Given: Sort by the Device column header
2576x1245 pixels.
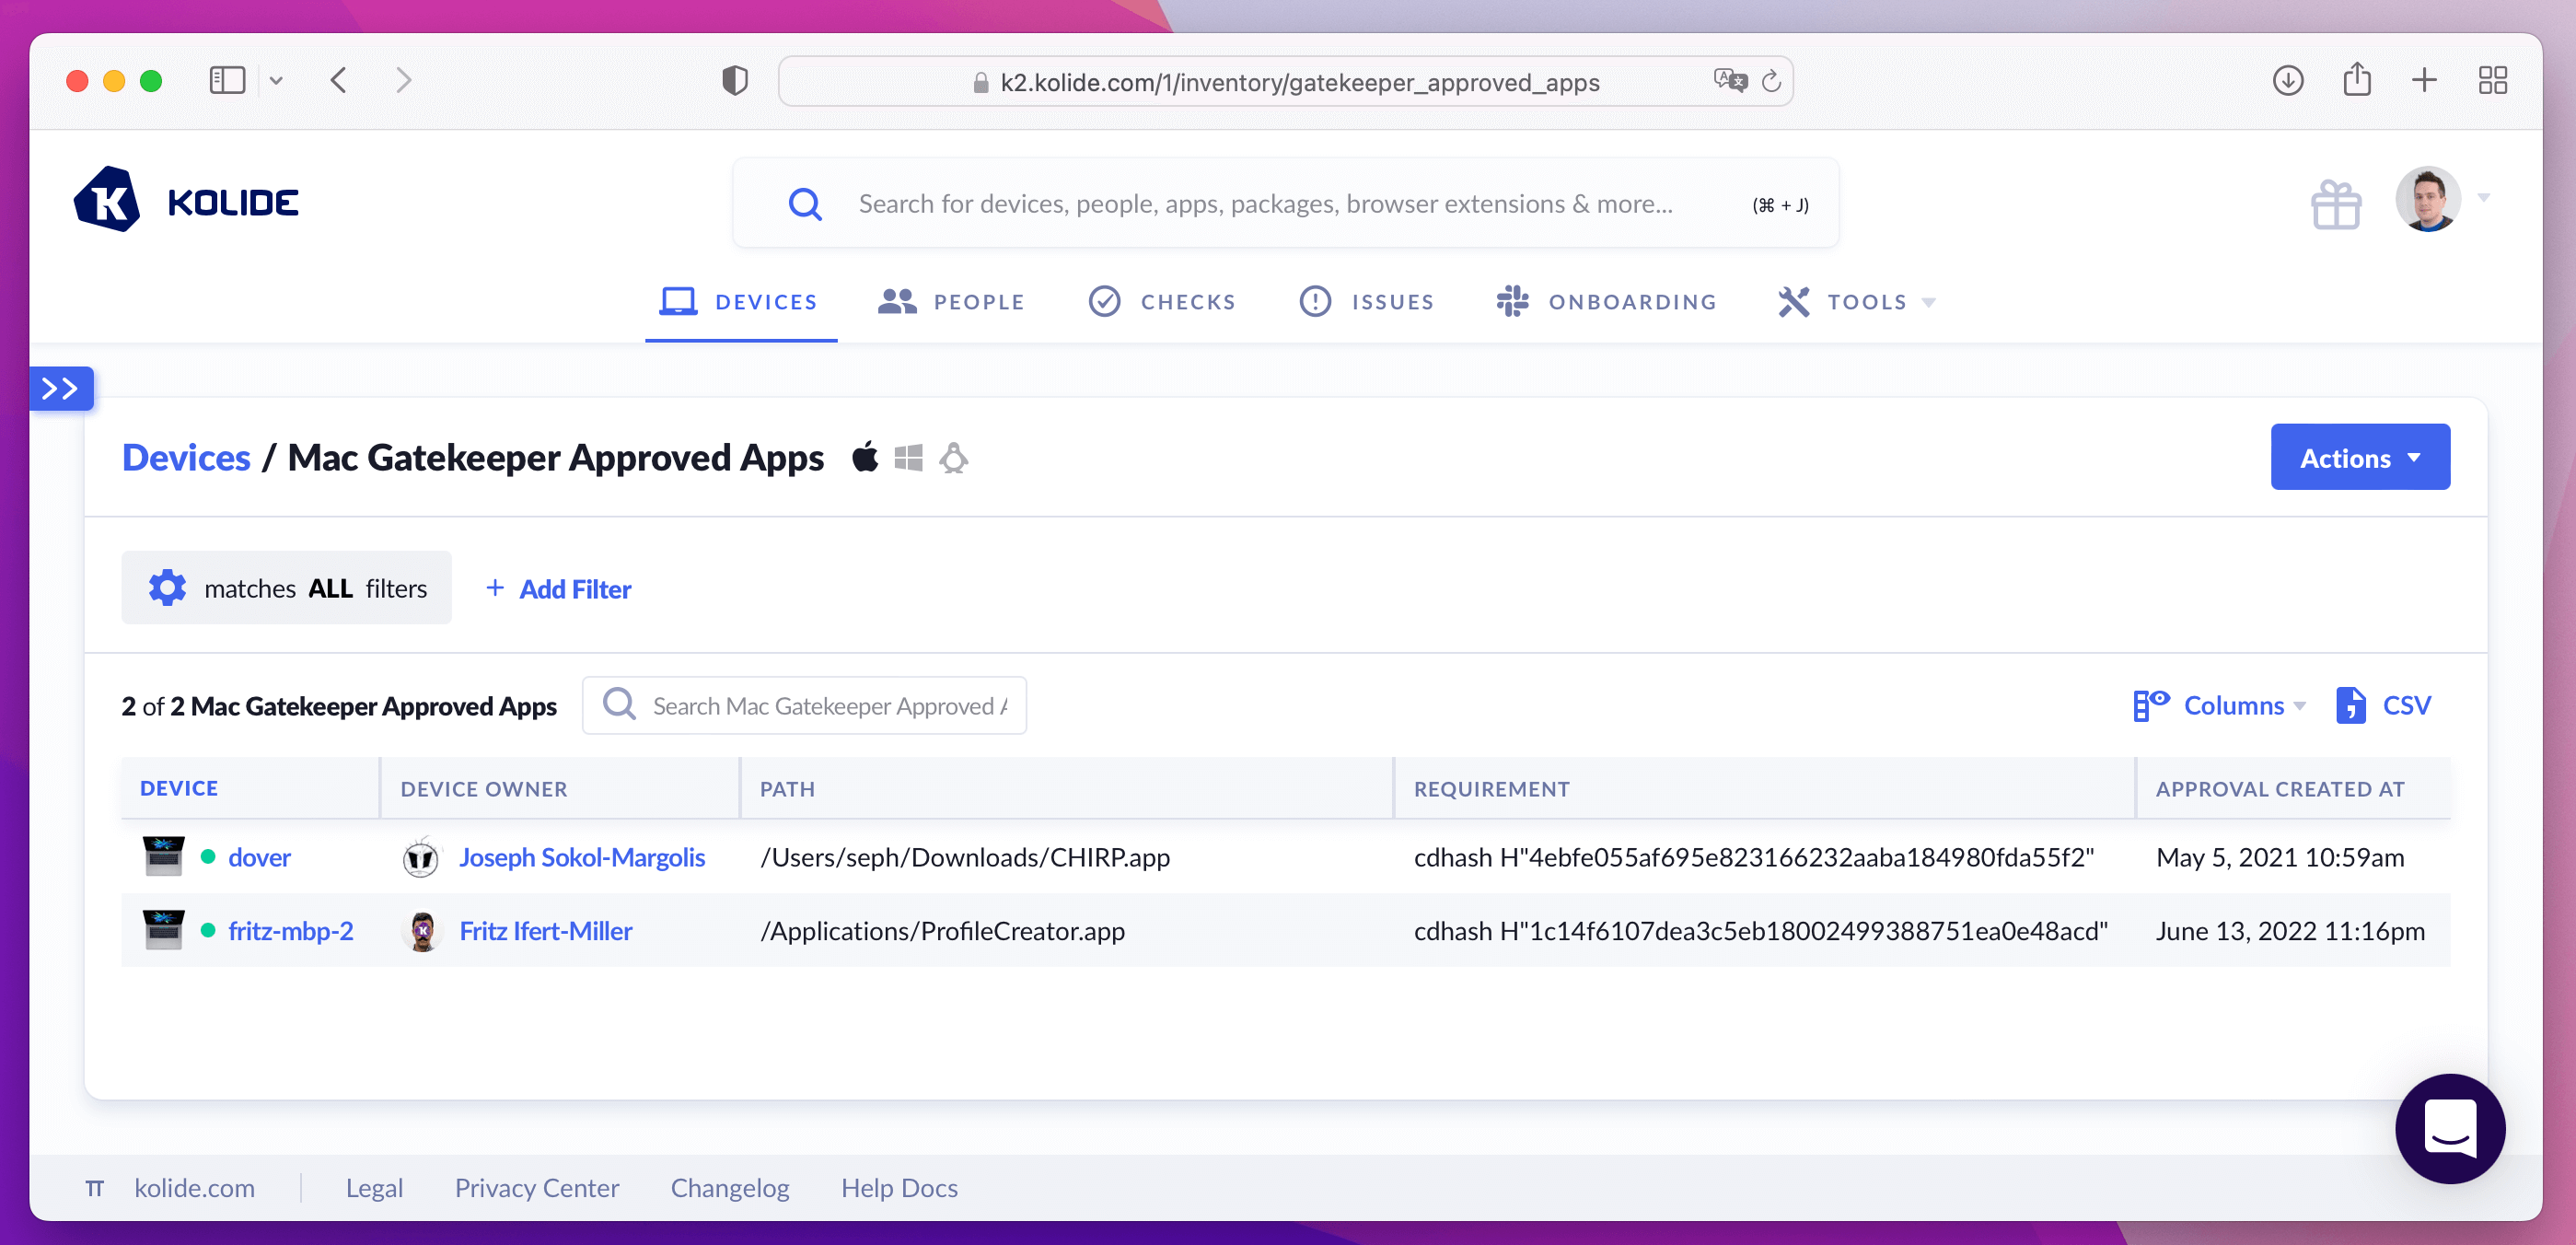Looking at the screenshot, I should [x=179, y=788].
